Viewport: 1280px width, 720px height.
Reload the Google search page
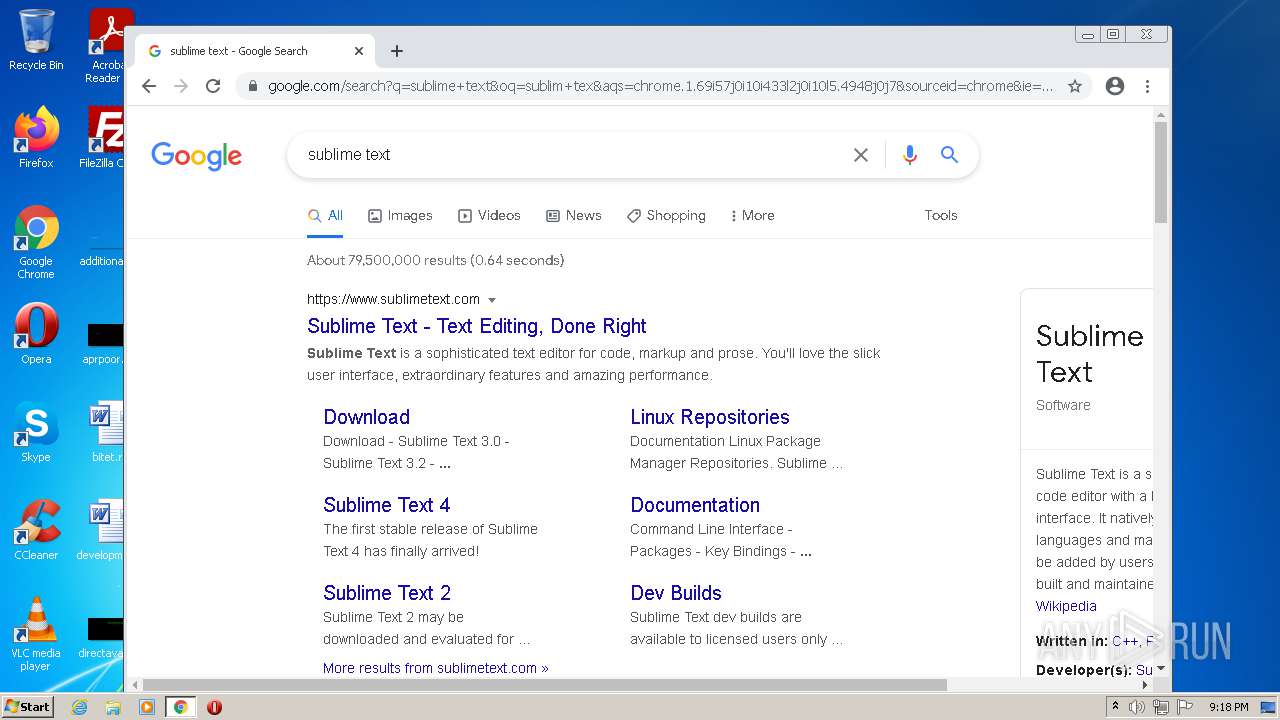coord(213,86)
